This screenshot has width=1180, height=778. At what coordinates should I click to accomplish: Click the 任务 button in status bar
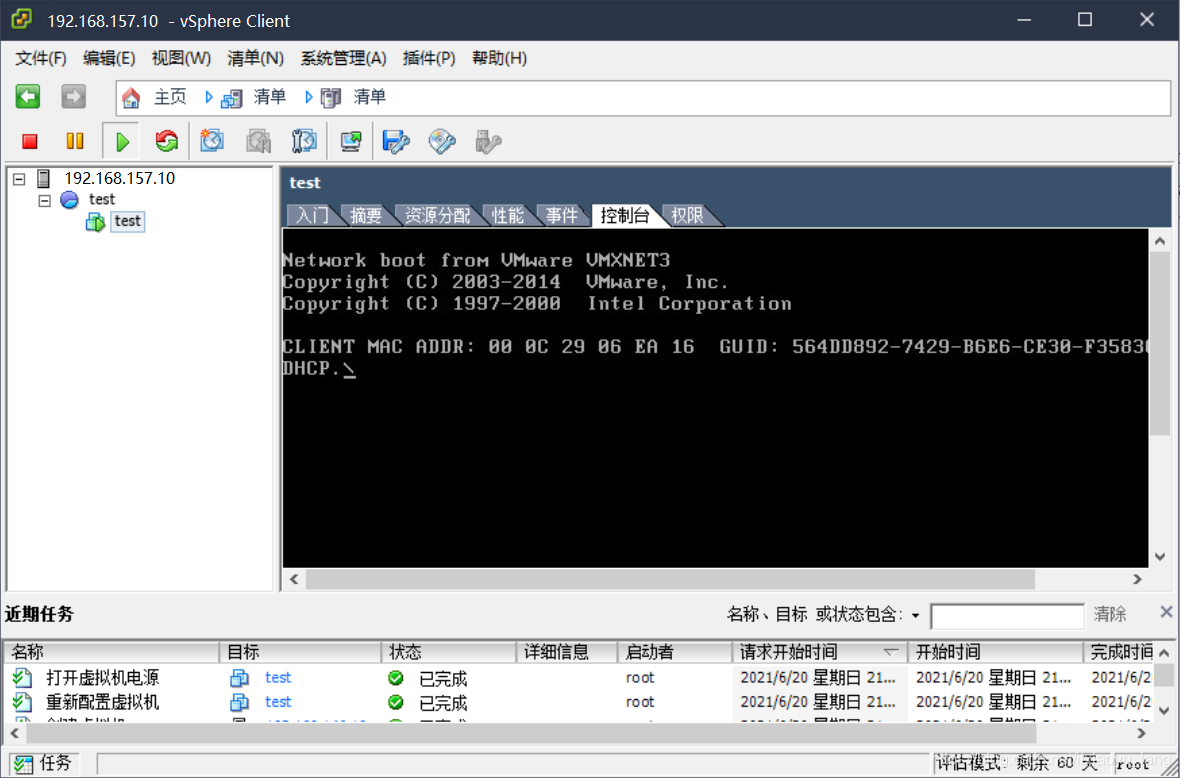click(44, 764)
